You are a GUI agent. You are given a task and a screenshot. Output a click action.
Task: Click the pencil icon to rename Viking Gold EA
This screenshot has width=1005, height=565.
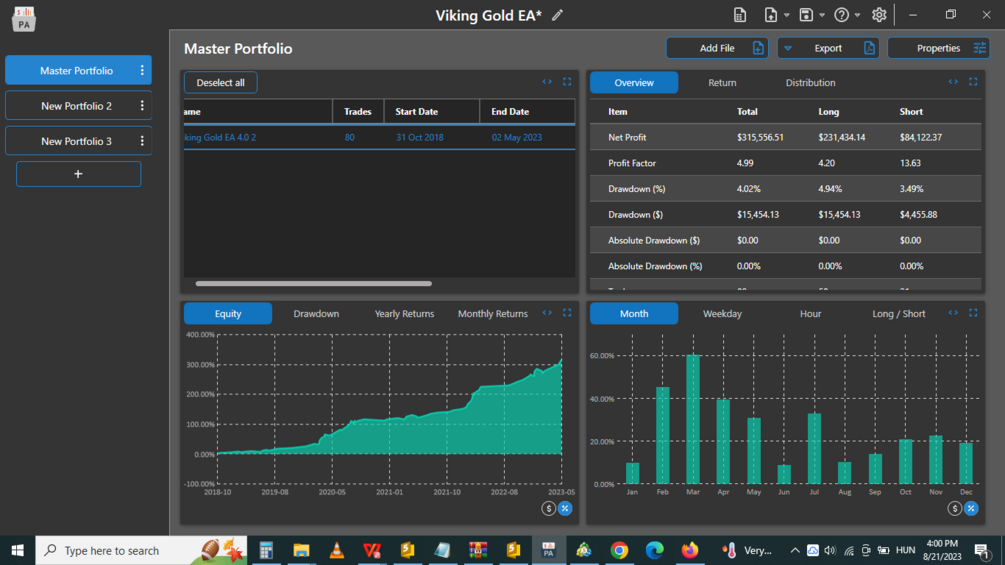click(x=557, y=15)
